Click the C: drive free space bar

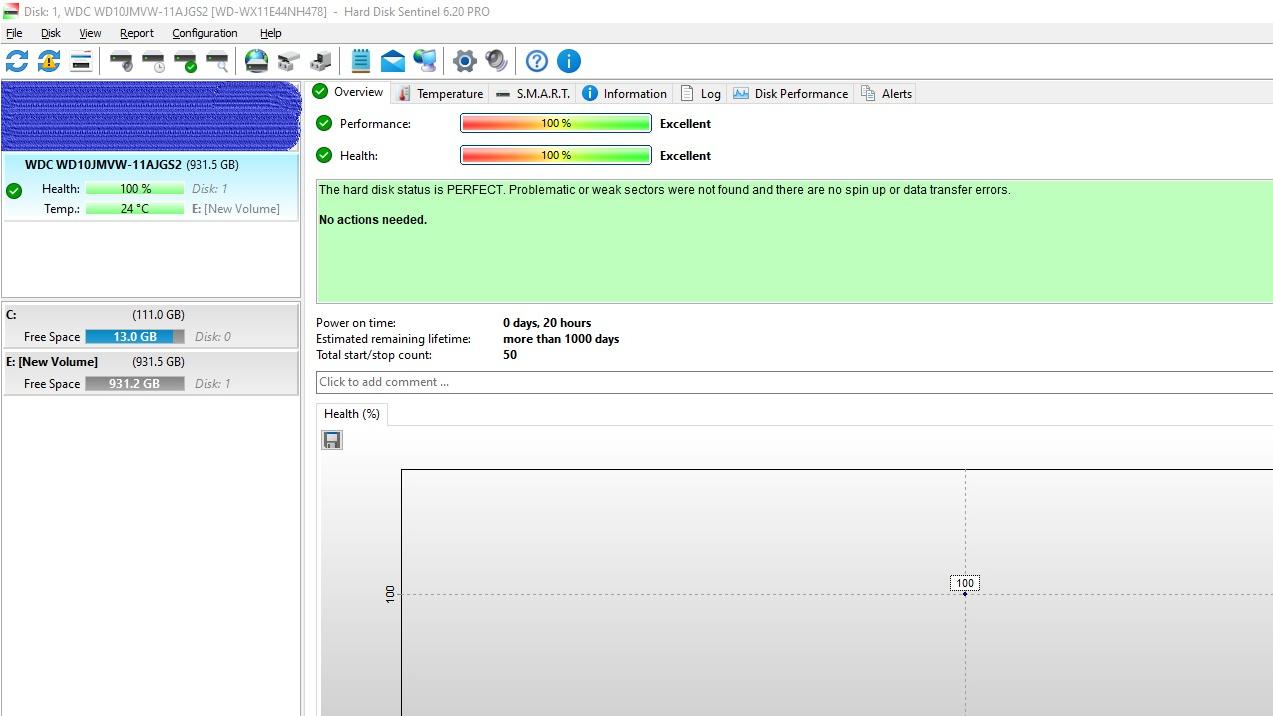pyautogui.click(x=135, y=337)
